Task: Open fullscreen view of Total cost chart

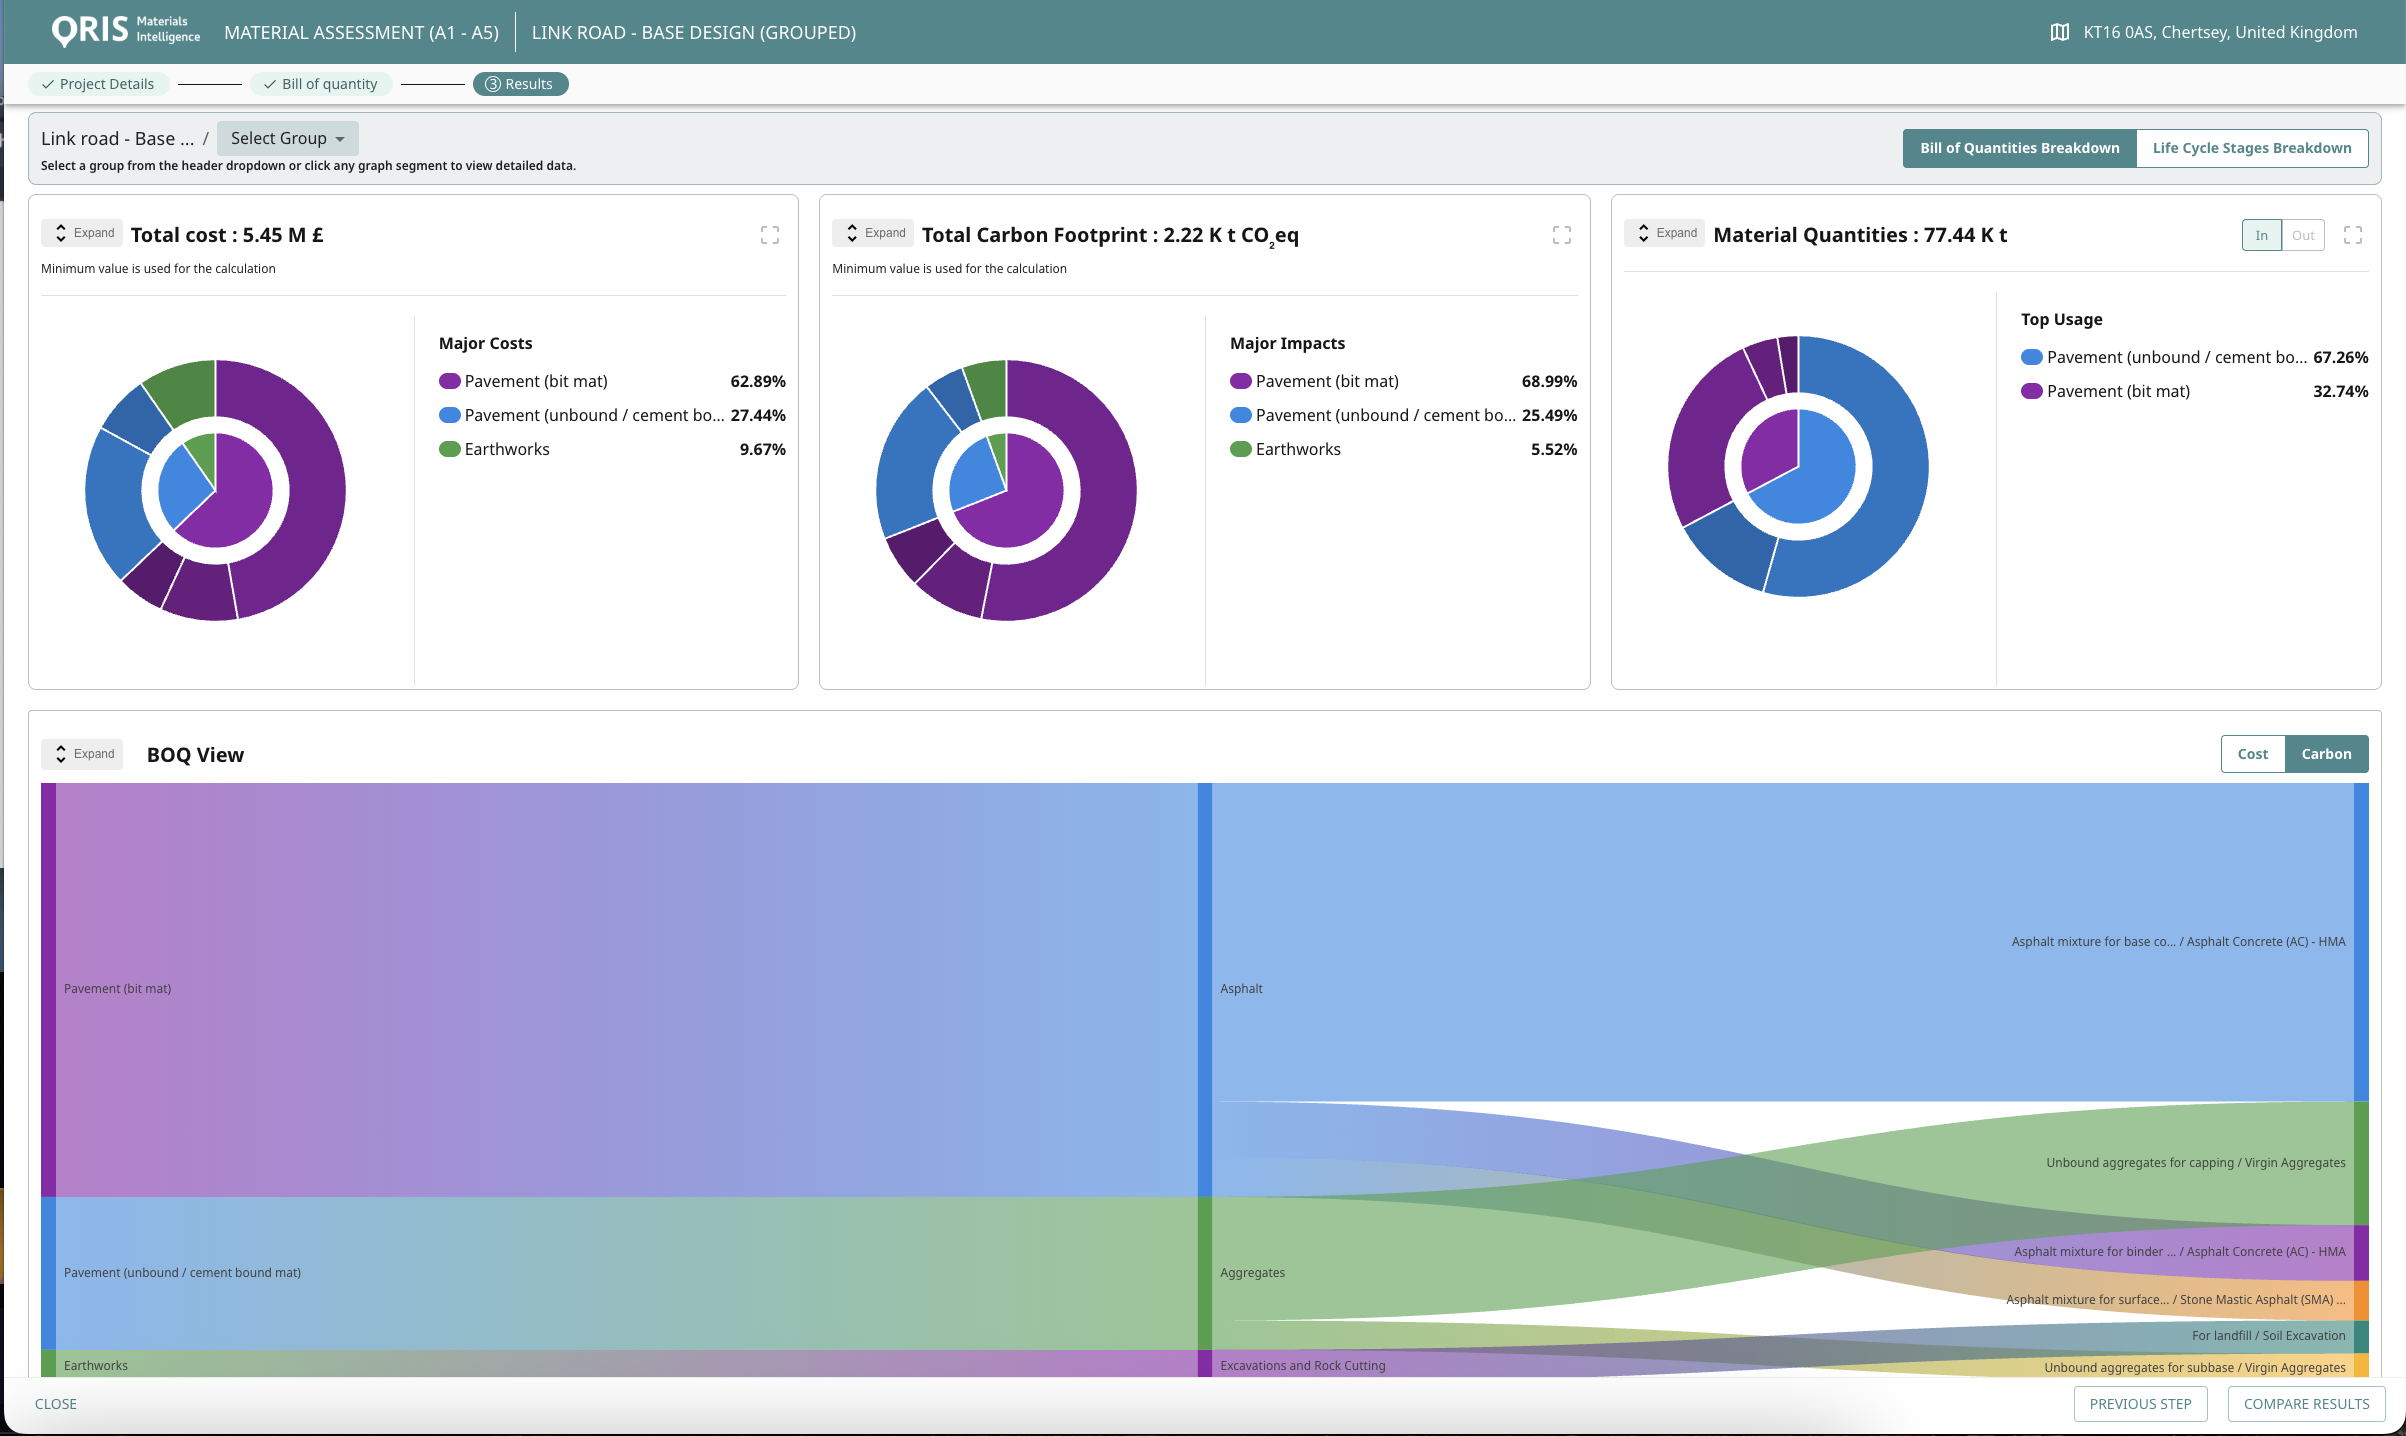Action: click(x=769, y=235)
